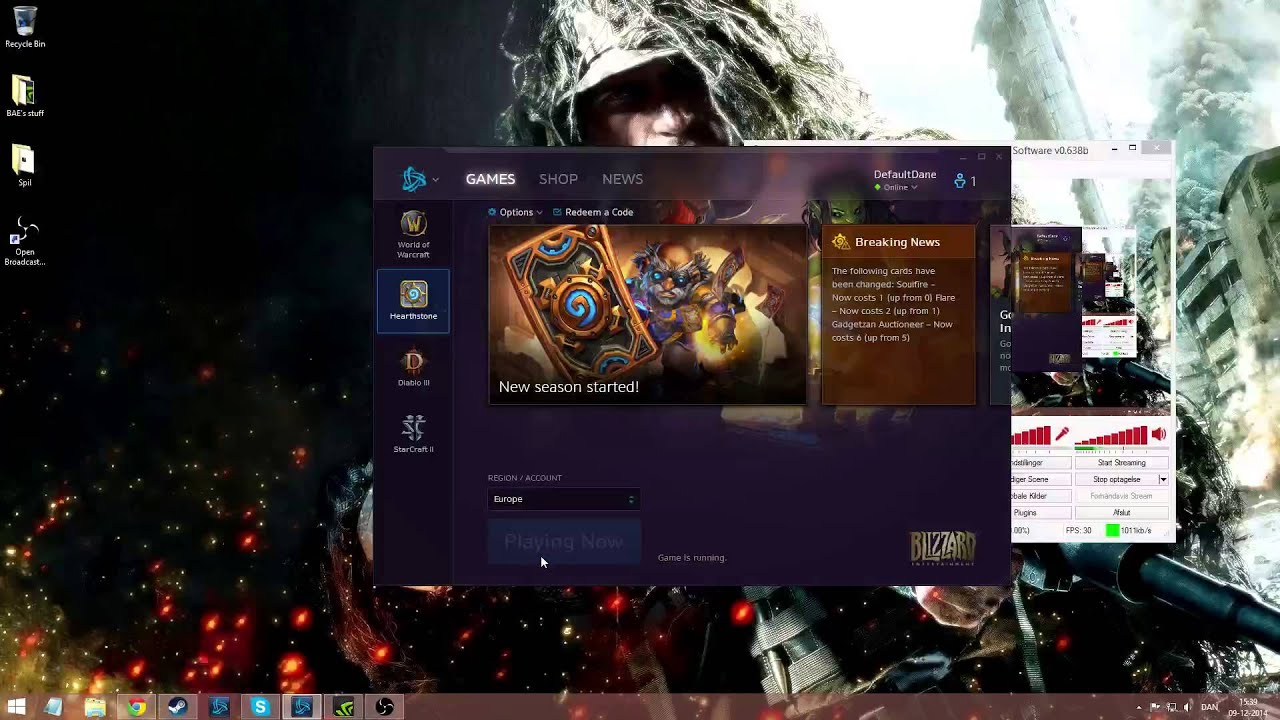This screenshot has width=1280, height=720.
Task: Open Recycle Bin on the desktop
Action: (25, 27)
